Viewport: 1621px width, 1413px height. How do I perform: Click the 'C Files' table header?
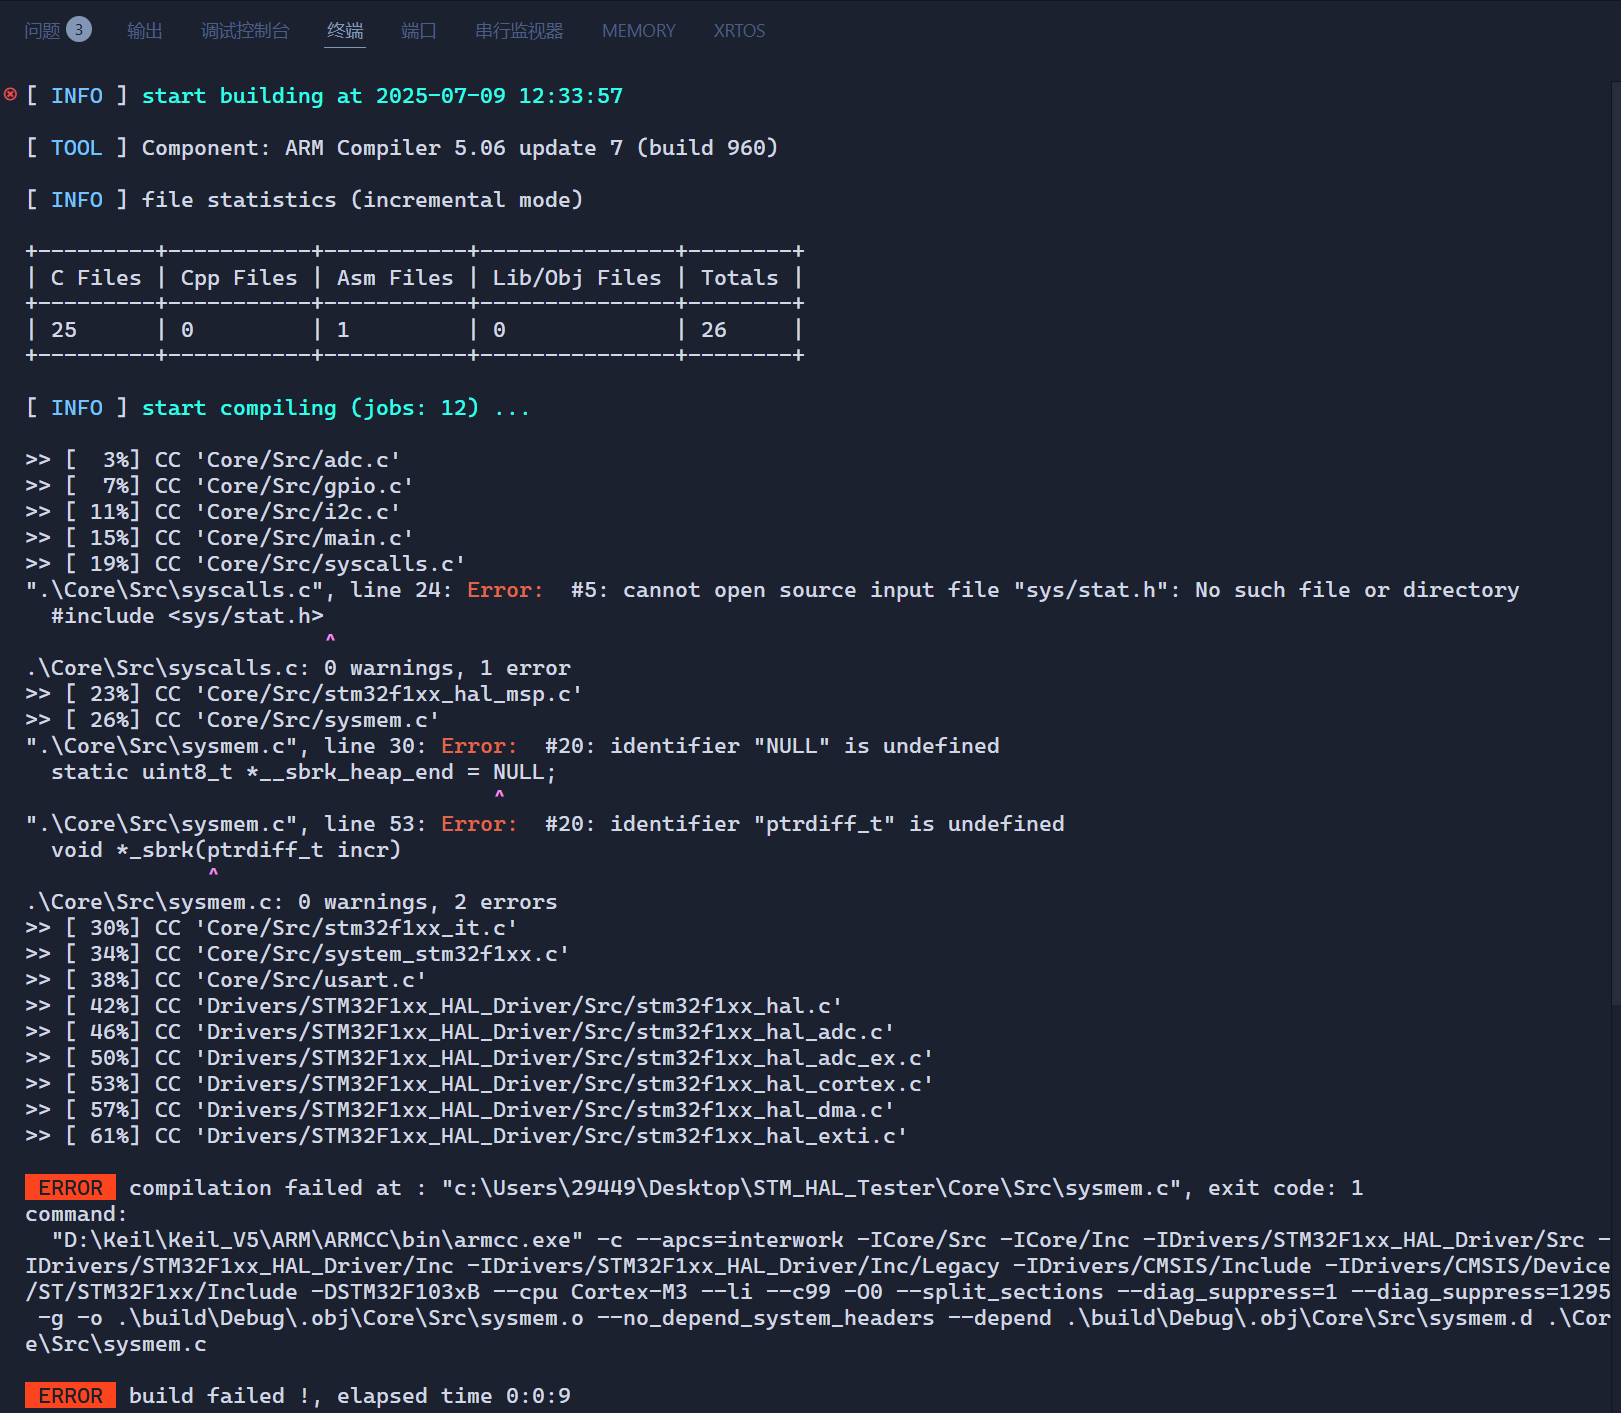(96, 278)
